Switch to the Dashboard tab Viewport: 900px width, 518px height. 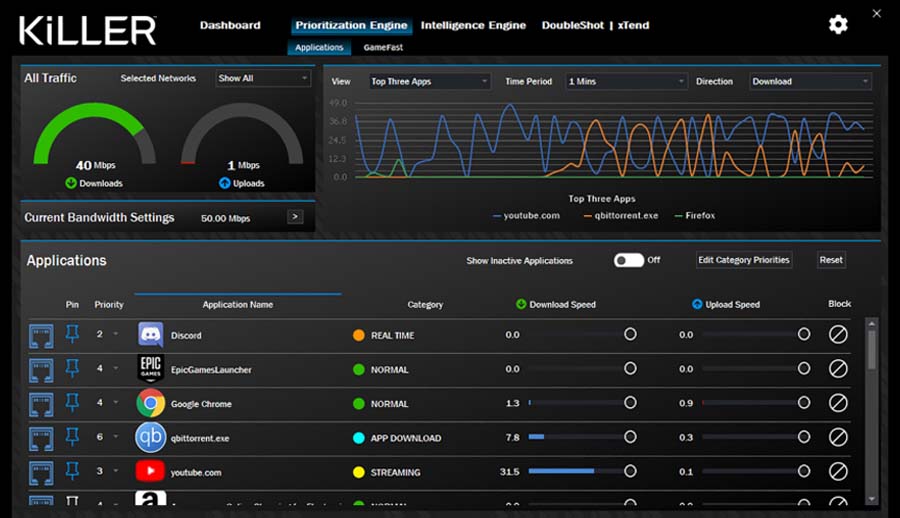tap(230, 25)
